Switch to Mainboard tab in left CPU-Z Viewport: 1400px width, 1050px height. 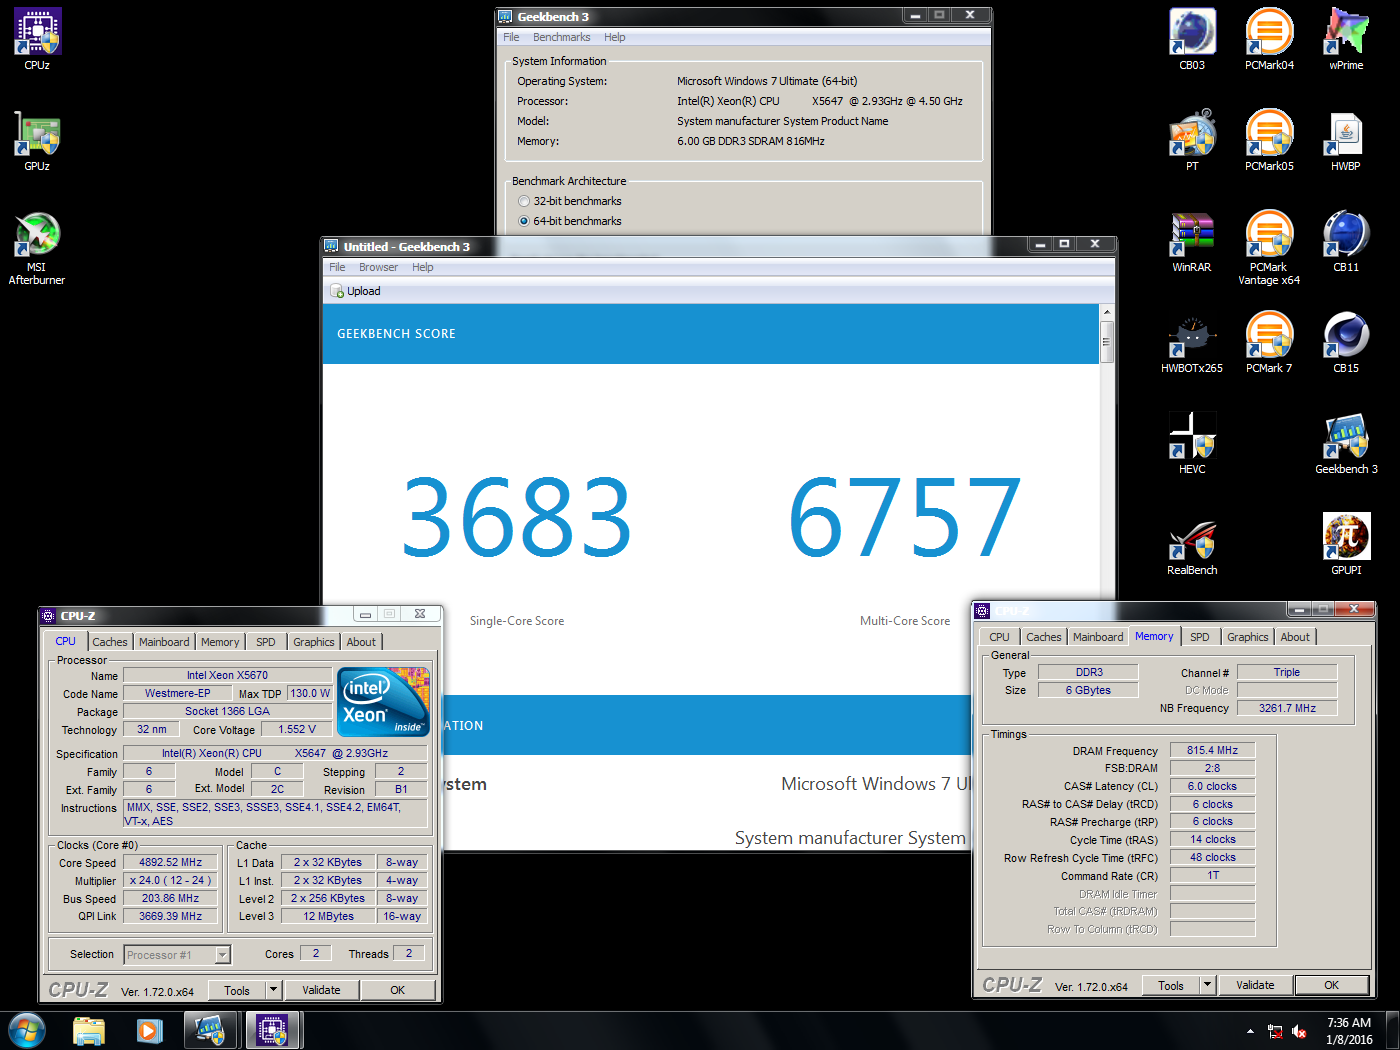click(164, 642)
